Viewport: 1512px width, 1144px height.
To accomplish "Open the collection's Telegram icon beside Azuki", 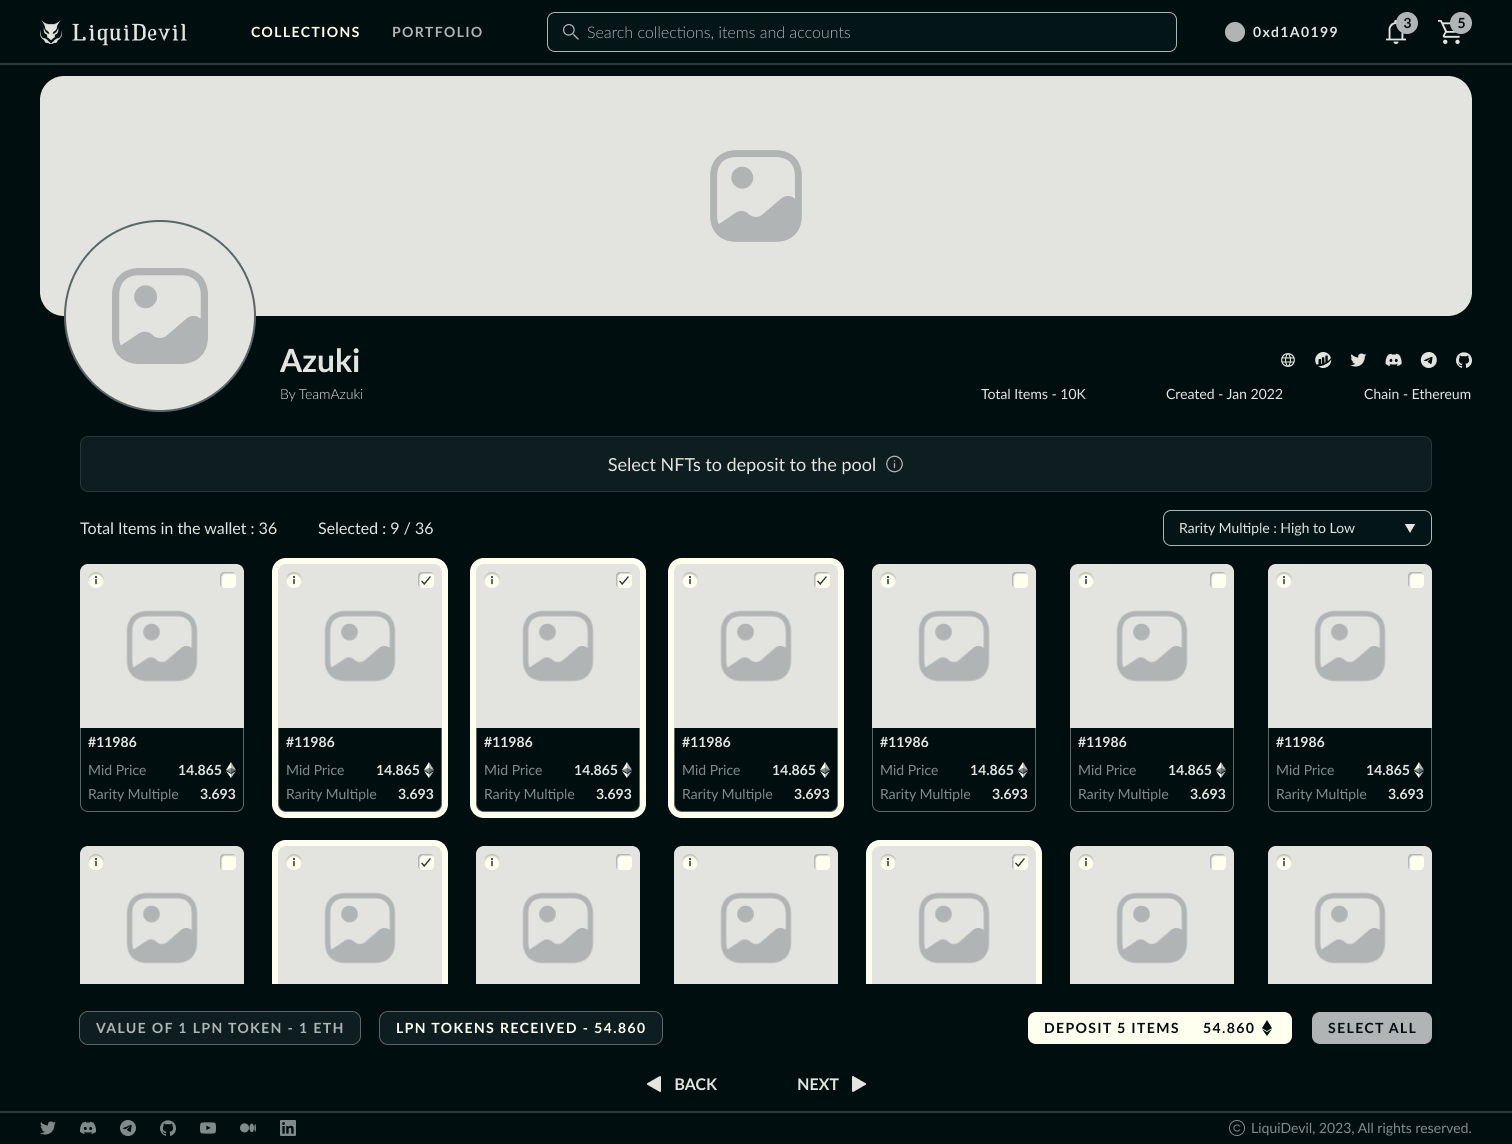I will click(1429, 360).
